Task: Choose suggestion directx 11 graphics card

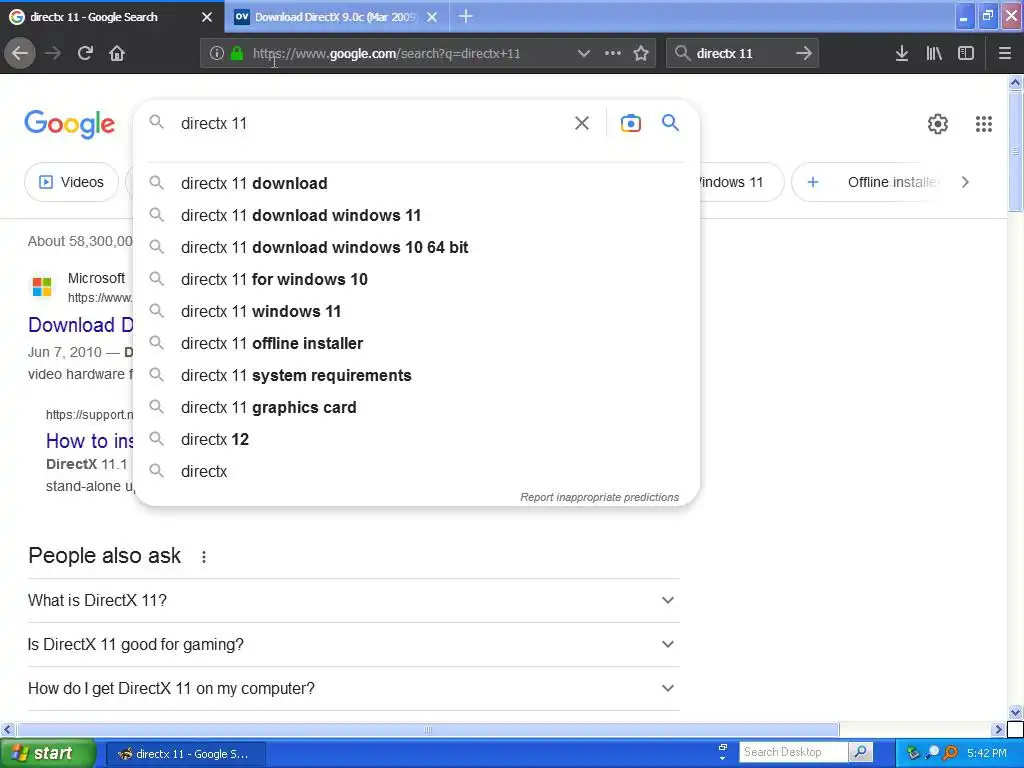Action: [416, 408]
